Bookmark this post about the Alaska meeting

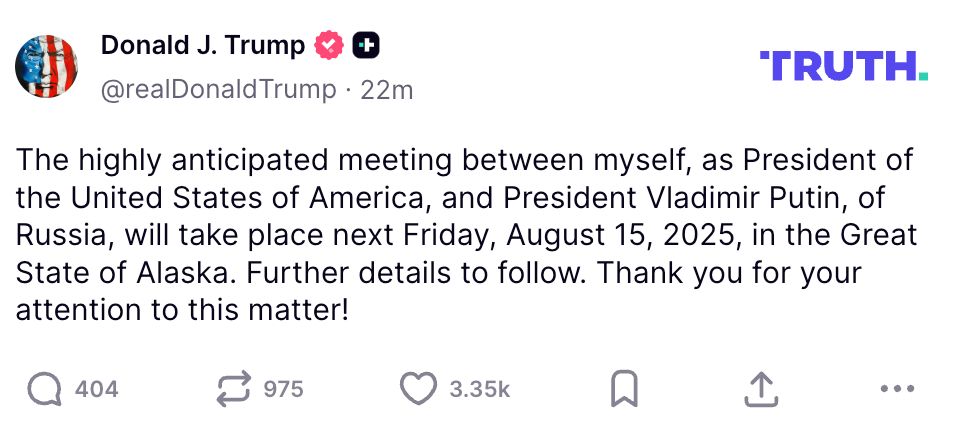624,388
